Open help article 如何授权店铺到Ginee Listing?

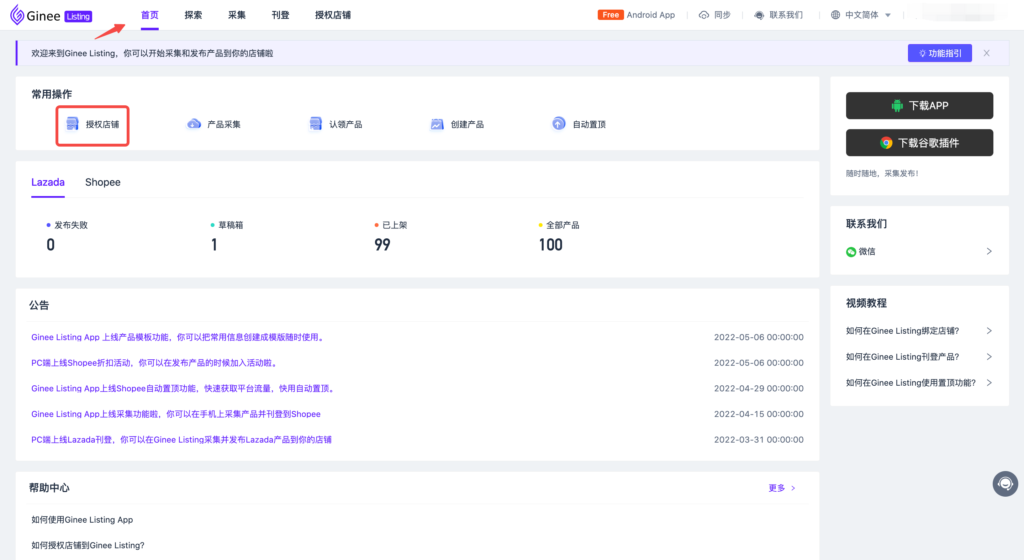click(x=88, y=546)
